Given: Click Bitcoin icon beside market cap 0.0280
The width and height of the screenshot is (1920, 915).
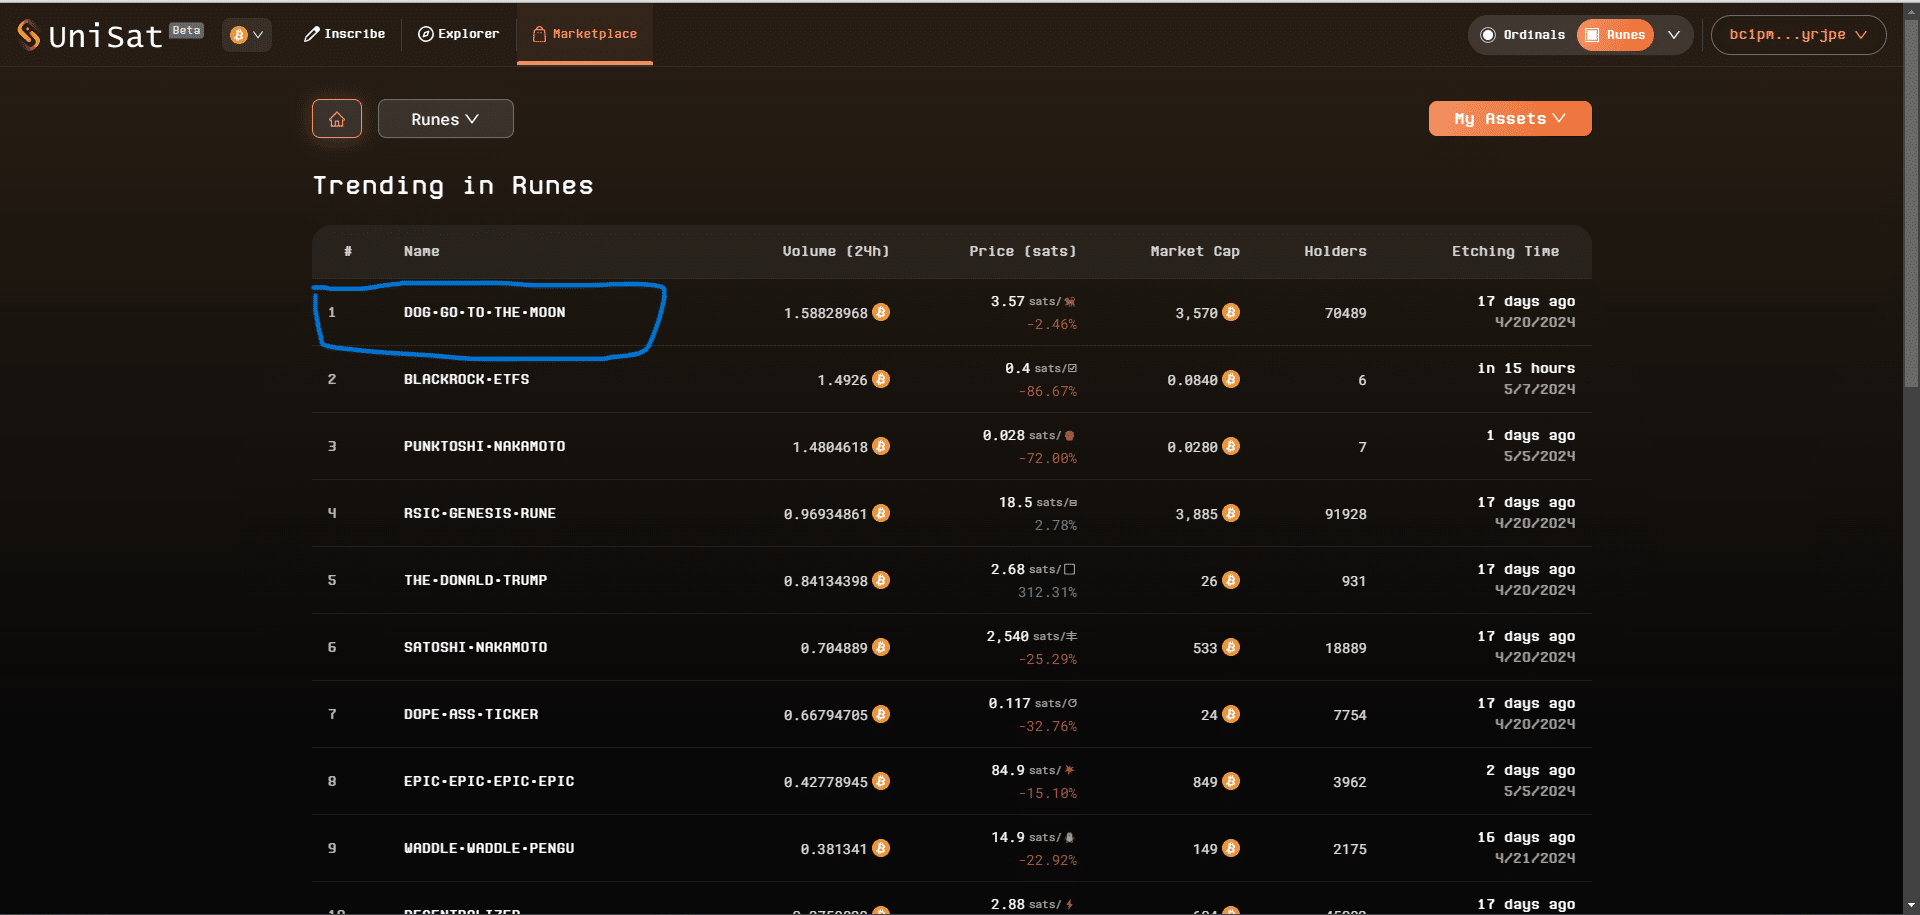Looking at the screenshot, I should click(1231, 446).
